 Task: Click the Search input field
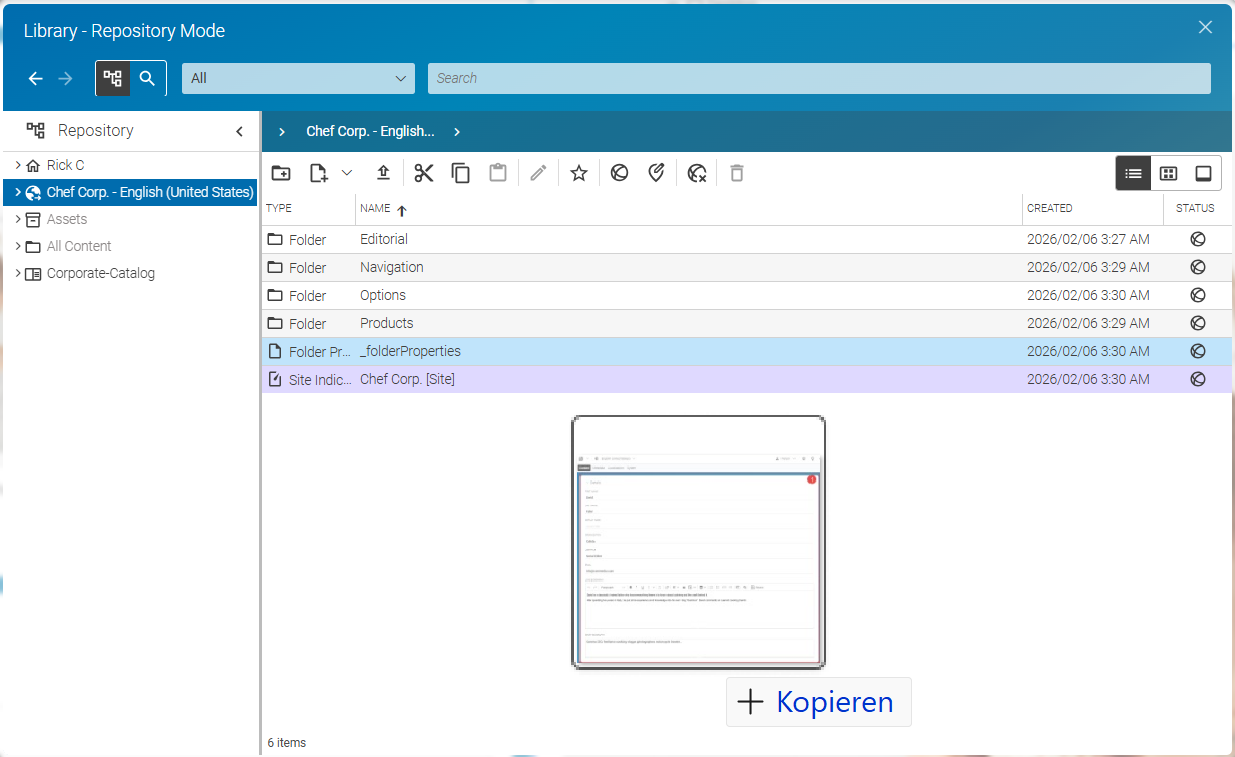click(x=818, y=78)
